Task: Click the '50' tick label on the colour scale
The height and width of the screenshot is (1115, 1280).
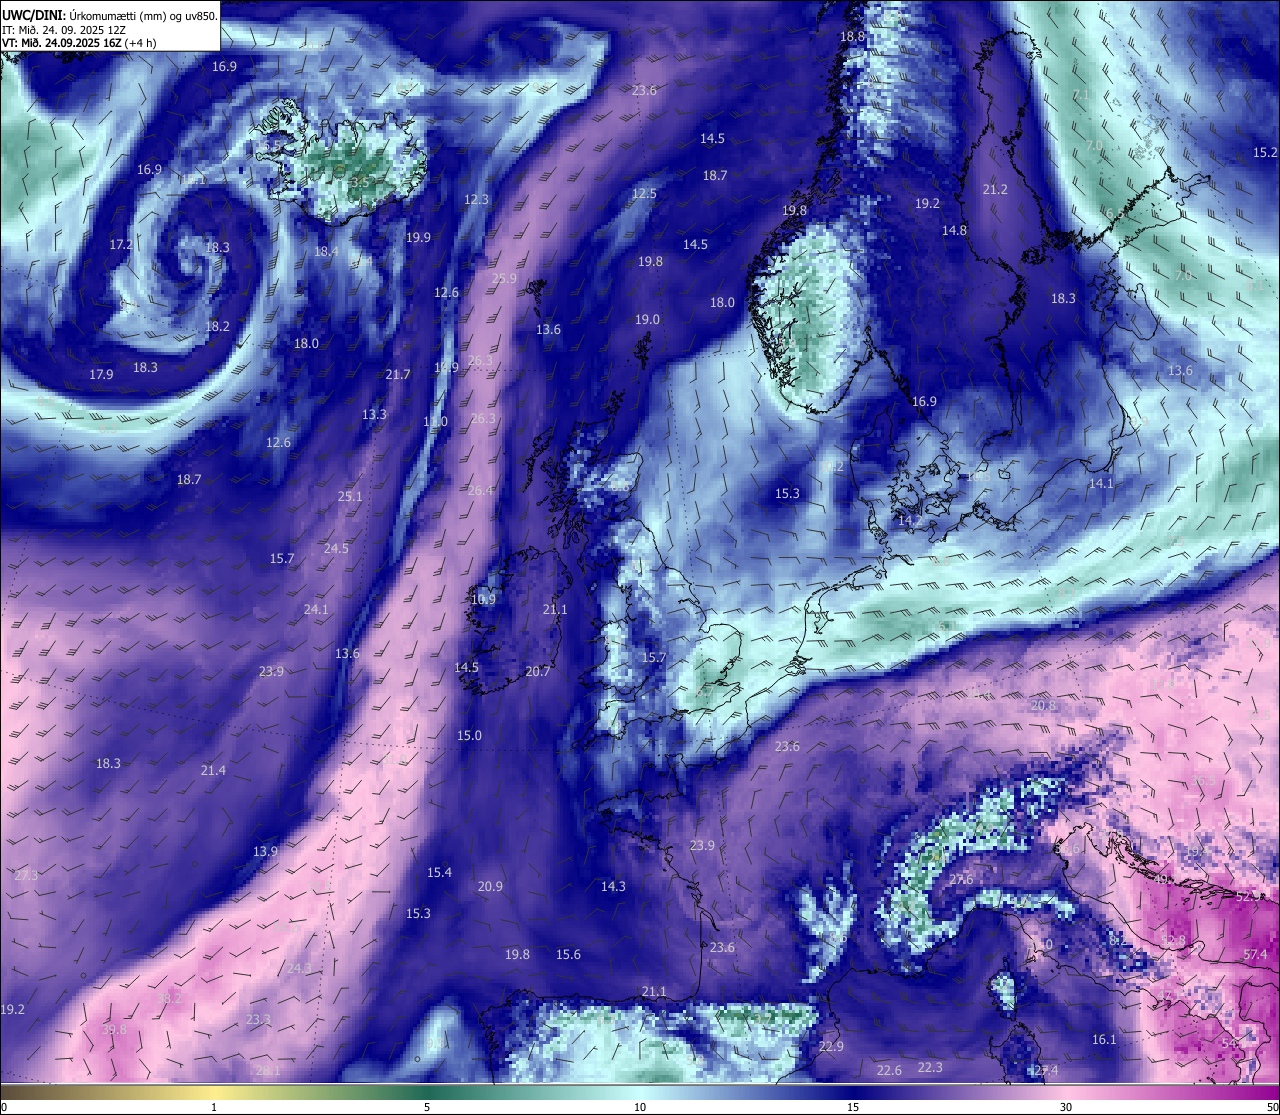Action: pyautogui.click(x=1272, y=1107)
